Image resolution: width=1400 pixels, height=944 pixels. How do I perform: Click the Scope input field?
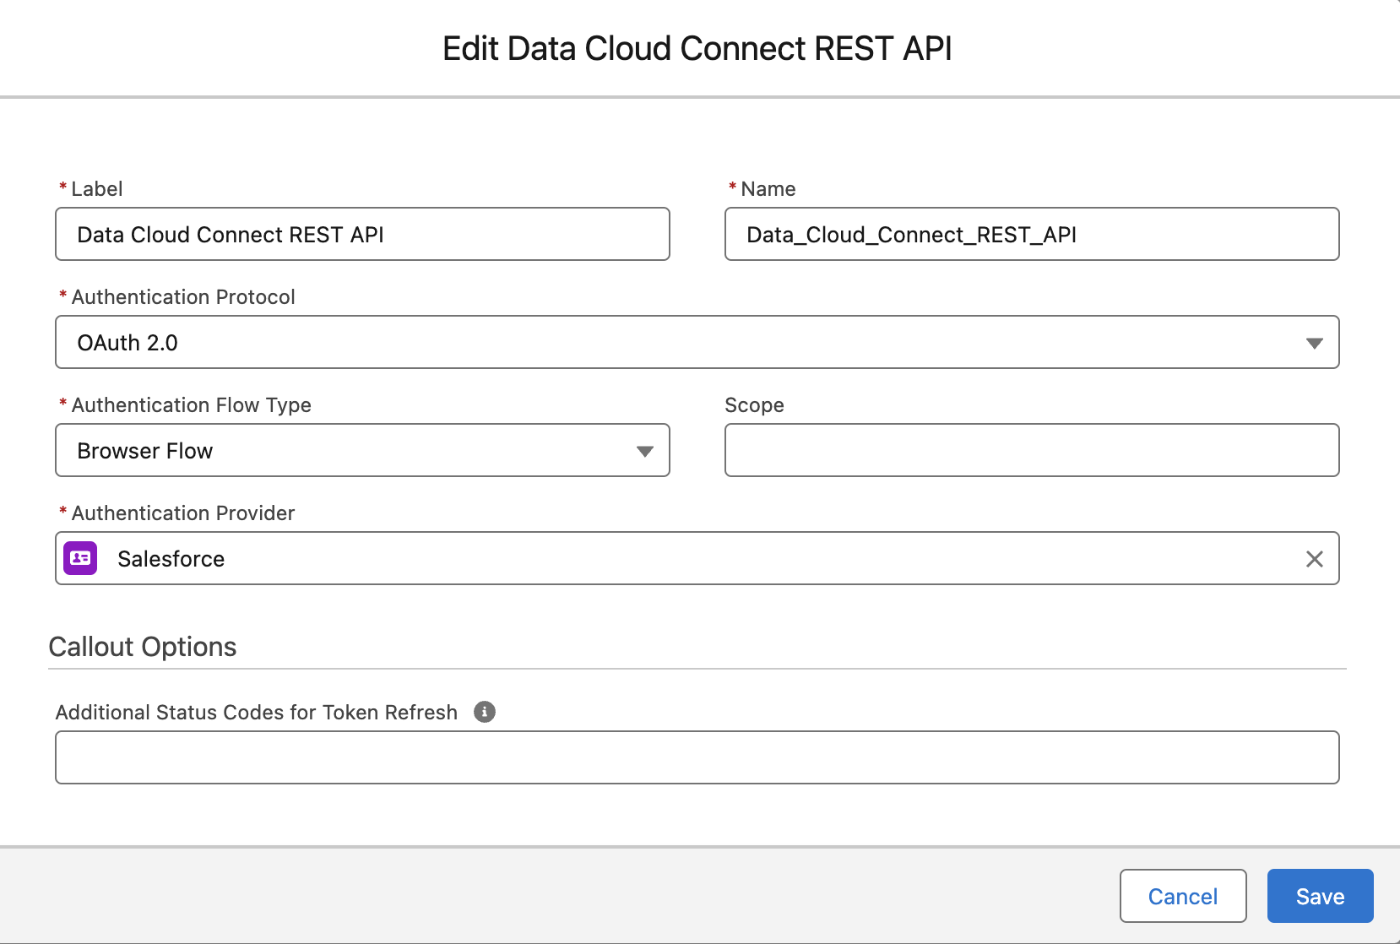pos(1031,450)
